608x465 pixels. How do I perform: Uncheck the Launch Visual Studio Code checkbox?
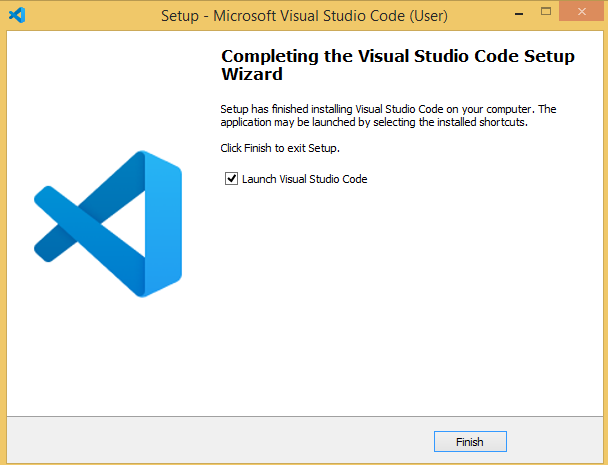click(x=232, y=179)
